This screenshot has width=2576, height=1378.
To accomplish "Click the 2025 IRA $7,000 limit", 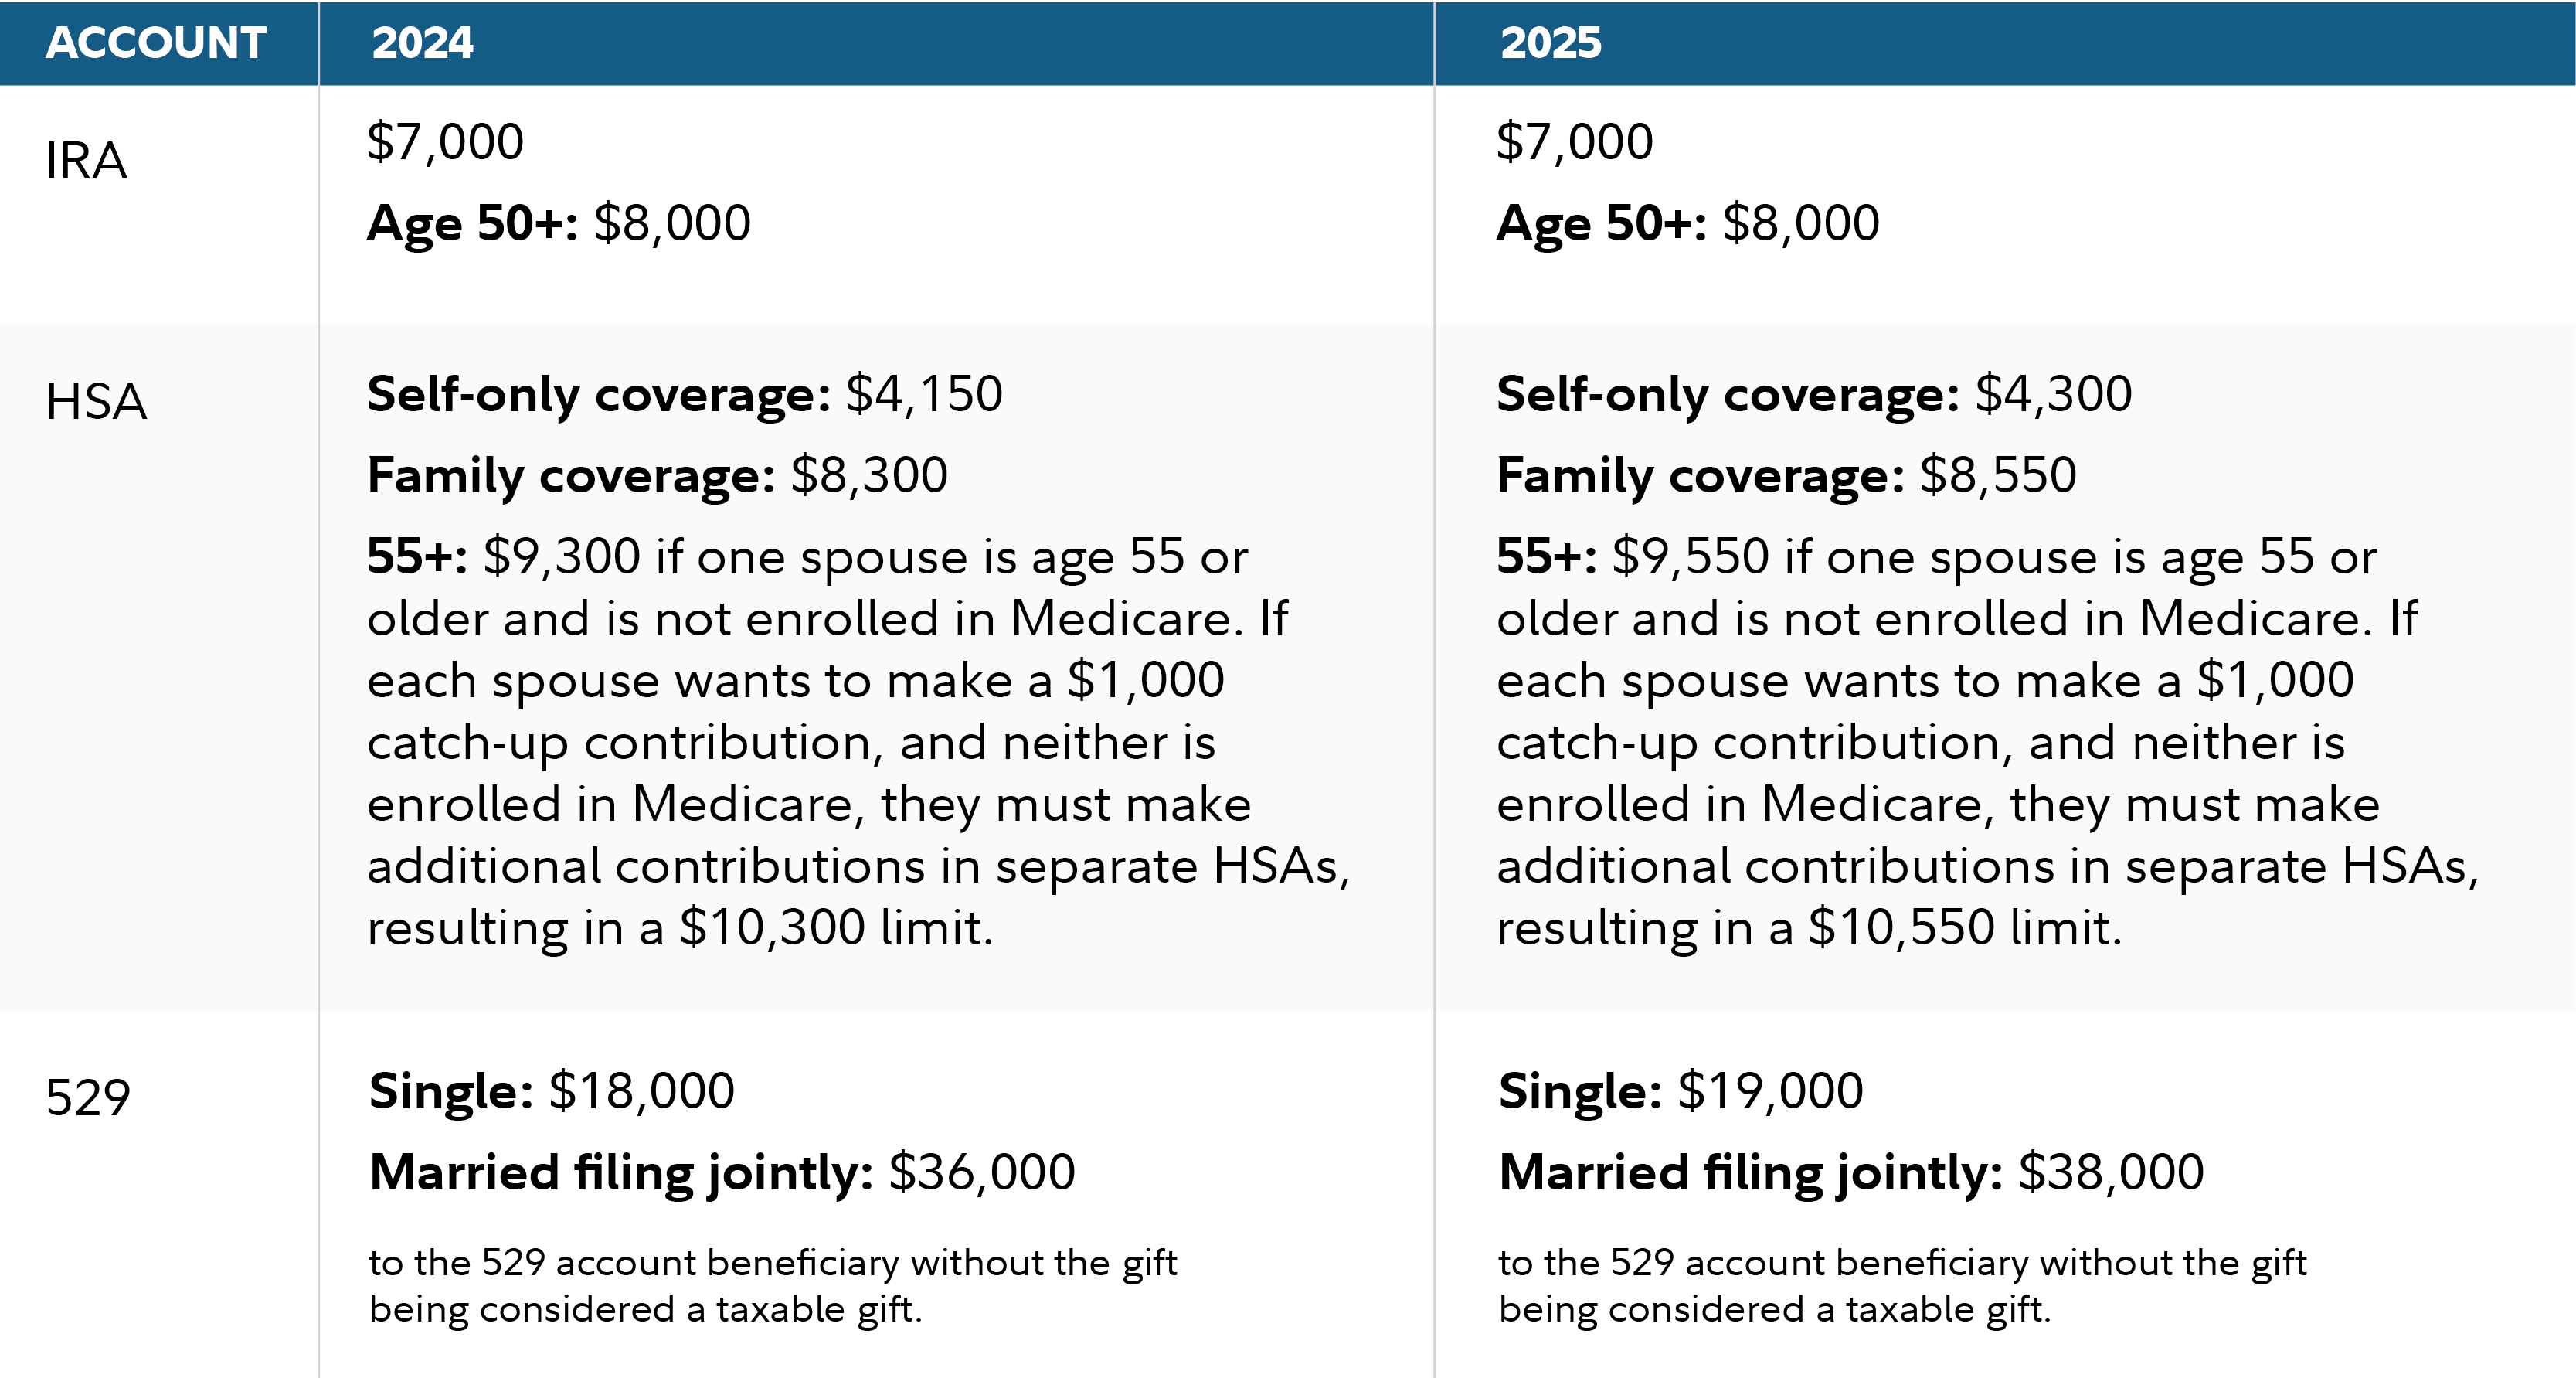I will tap(1574, 141).
